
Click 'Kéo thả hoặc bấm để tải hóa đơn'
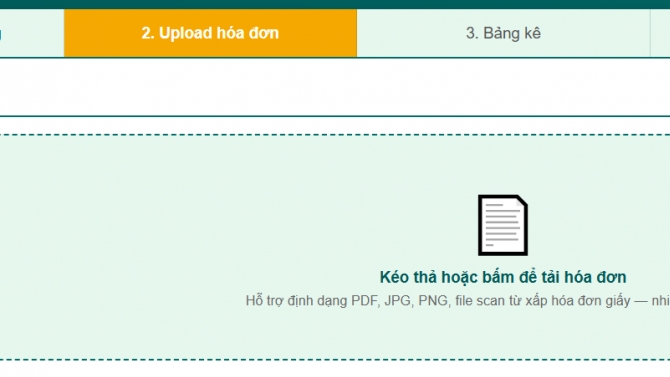[503, 277]
